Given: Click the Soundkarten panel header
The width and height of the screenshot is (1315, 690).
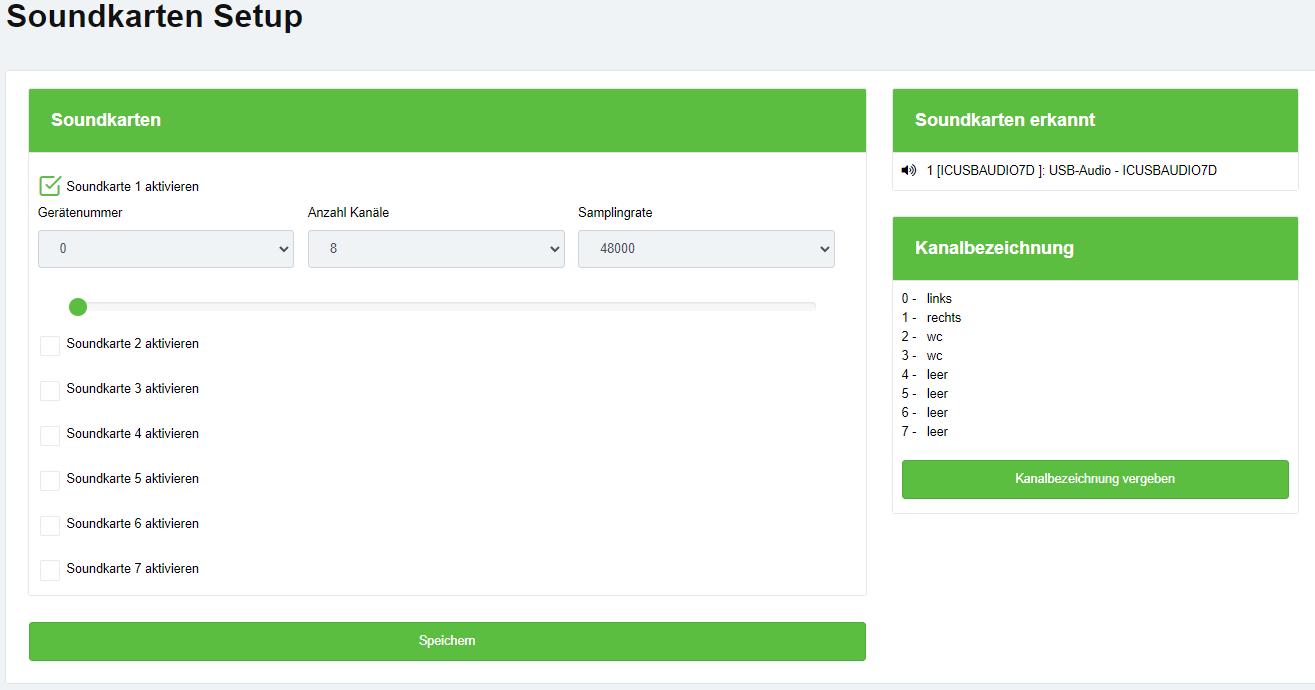Looking at the screenshot, I should point(447,120).
